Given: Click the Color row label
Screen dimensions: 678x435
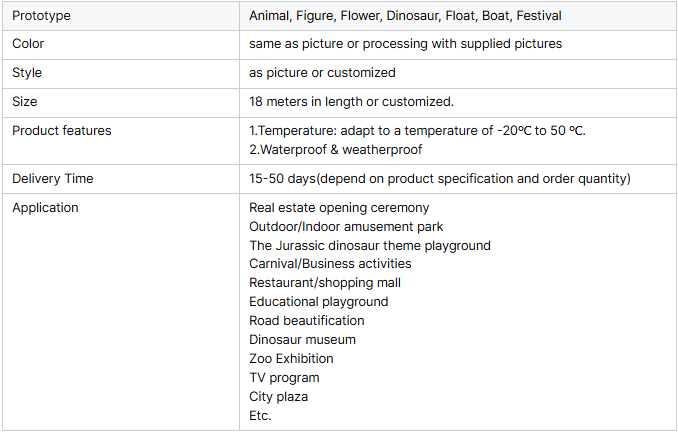Looking at the screenshot, I should (x=28, y=44).
